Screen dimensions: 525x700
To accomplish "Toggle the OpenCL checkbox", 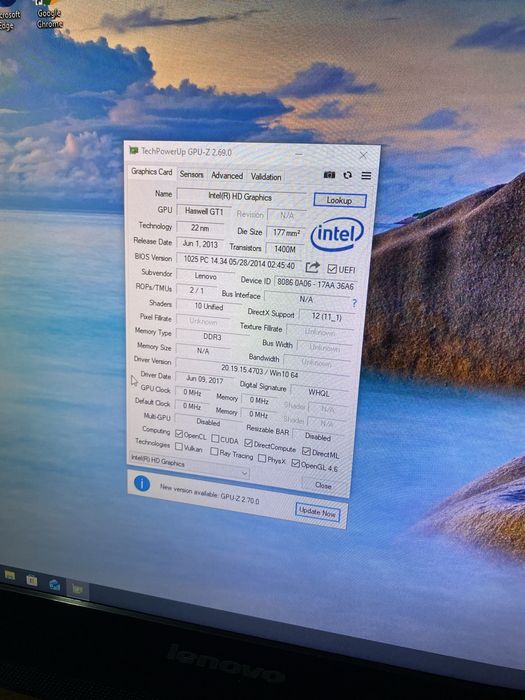I will [179, 433].
